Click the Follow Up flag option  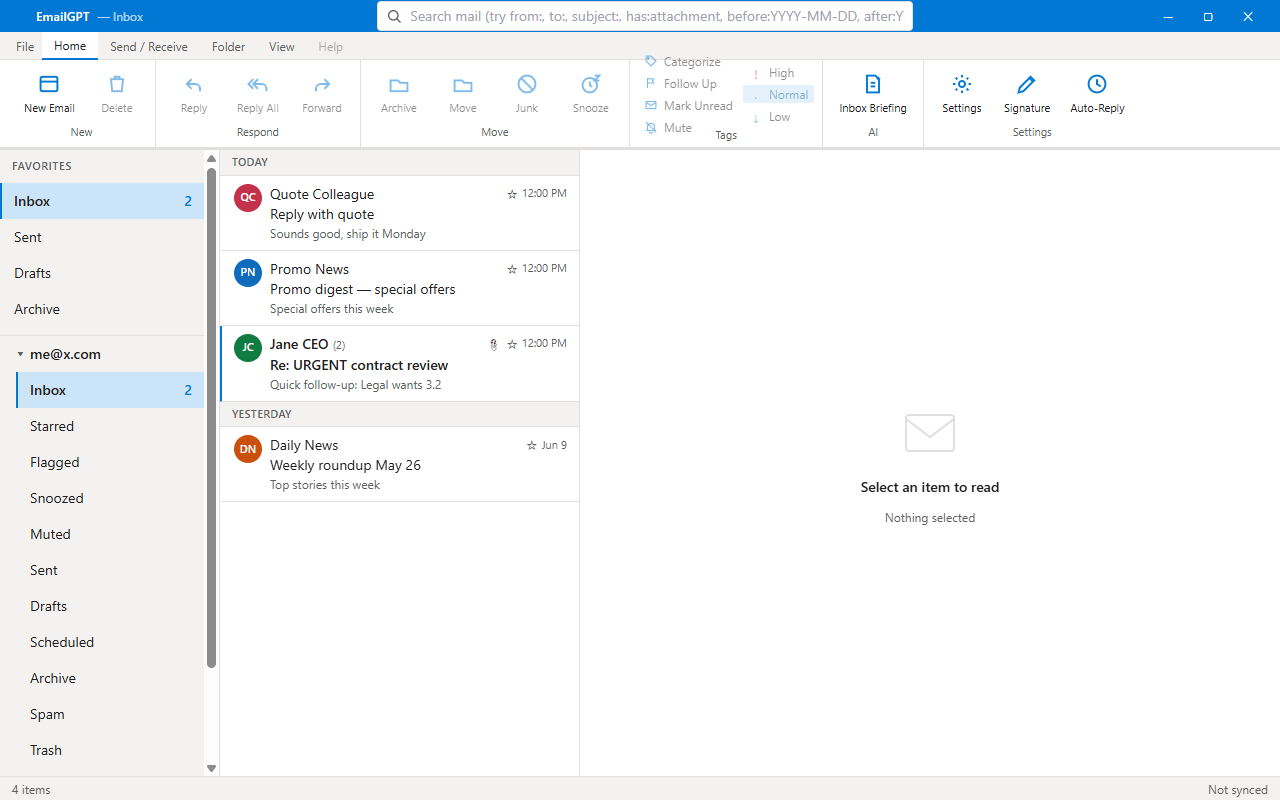click(681, 84)
